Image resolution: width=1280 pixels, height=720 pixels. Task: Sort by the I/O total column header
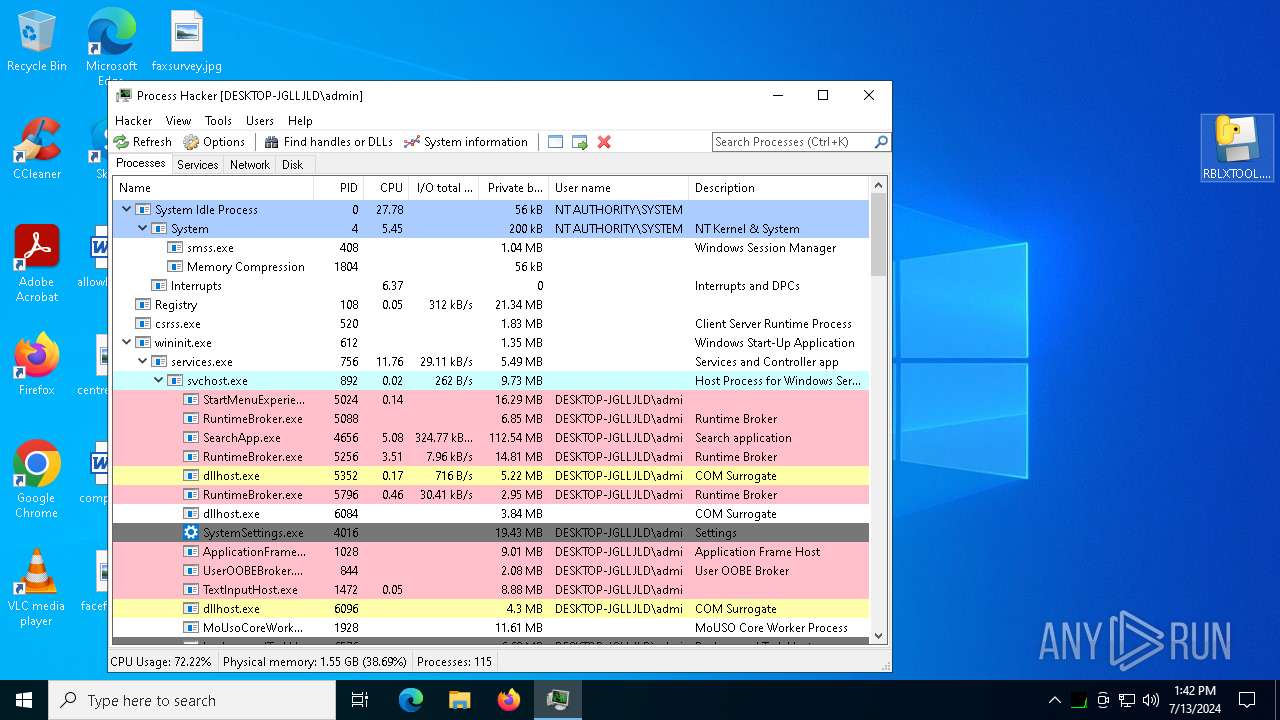(x=444, y=188)
